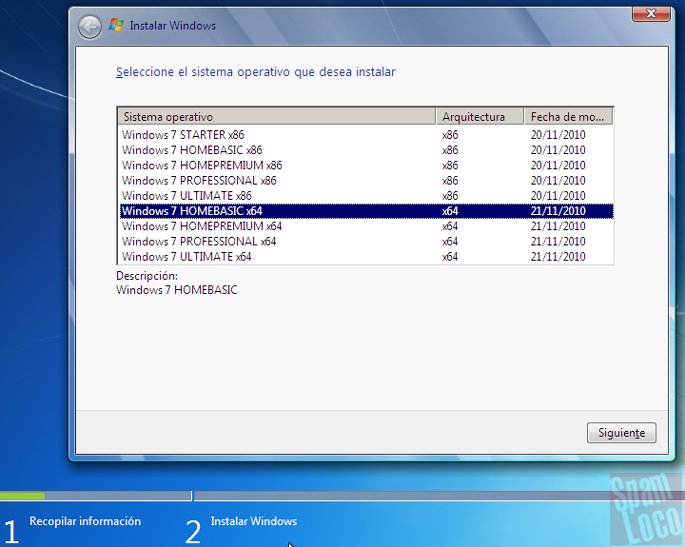Click the Recopilar información step label
Viewport: 685px width, 547px height.
click(85, 521)
